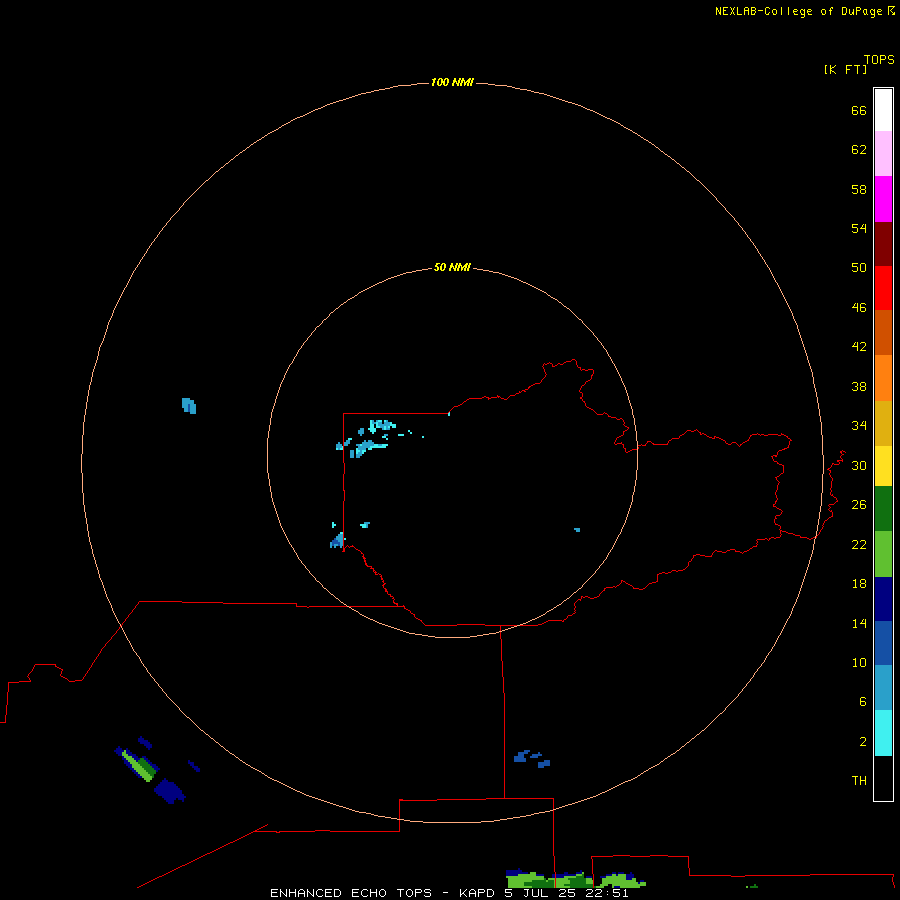Click the 'KAPD' radar station identifier

tap(476, 893)
